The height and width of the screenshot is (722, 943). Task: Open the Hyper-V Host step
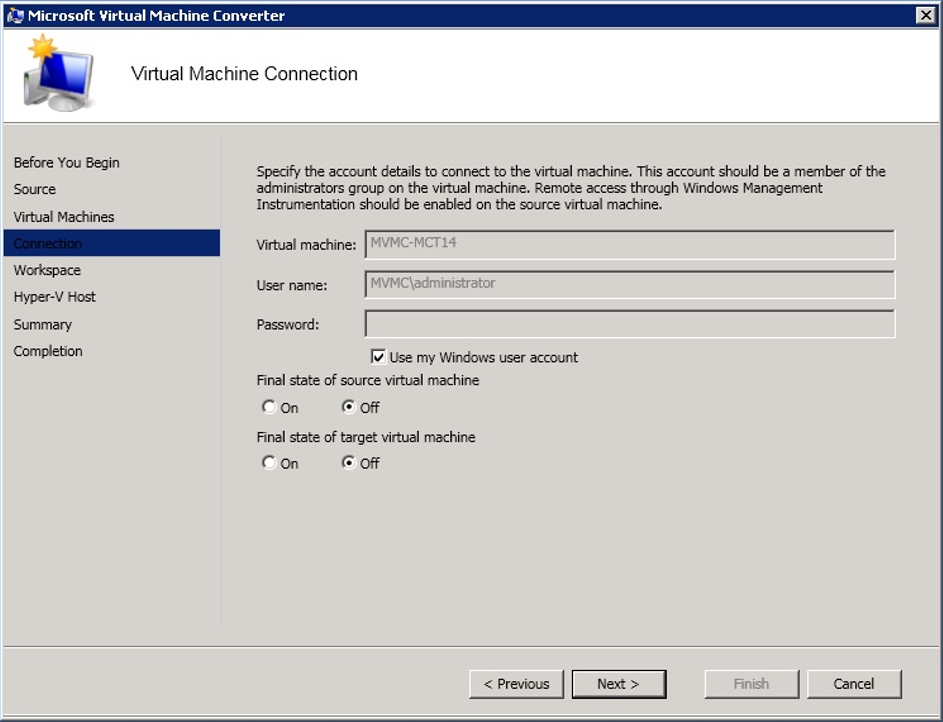(x=55, y=297)
